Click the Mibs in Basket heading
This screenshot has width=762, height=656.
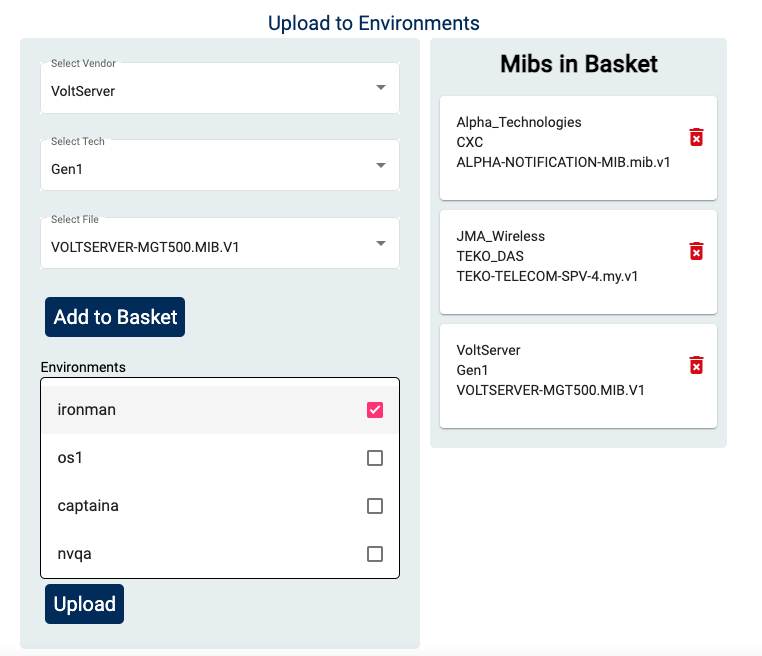coord(579,64)
